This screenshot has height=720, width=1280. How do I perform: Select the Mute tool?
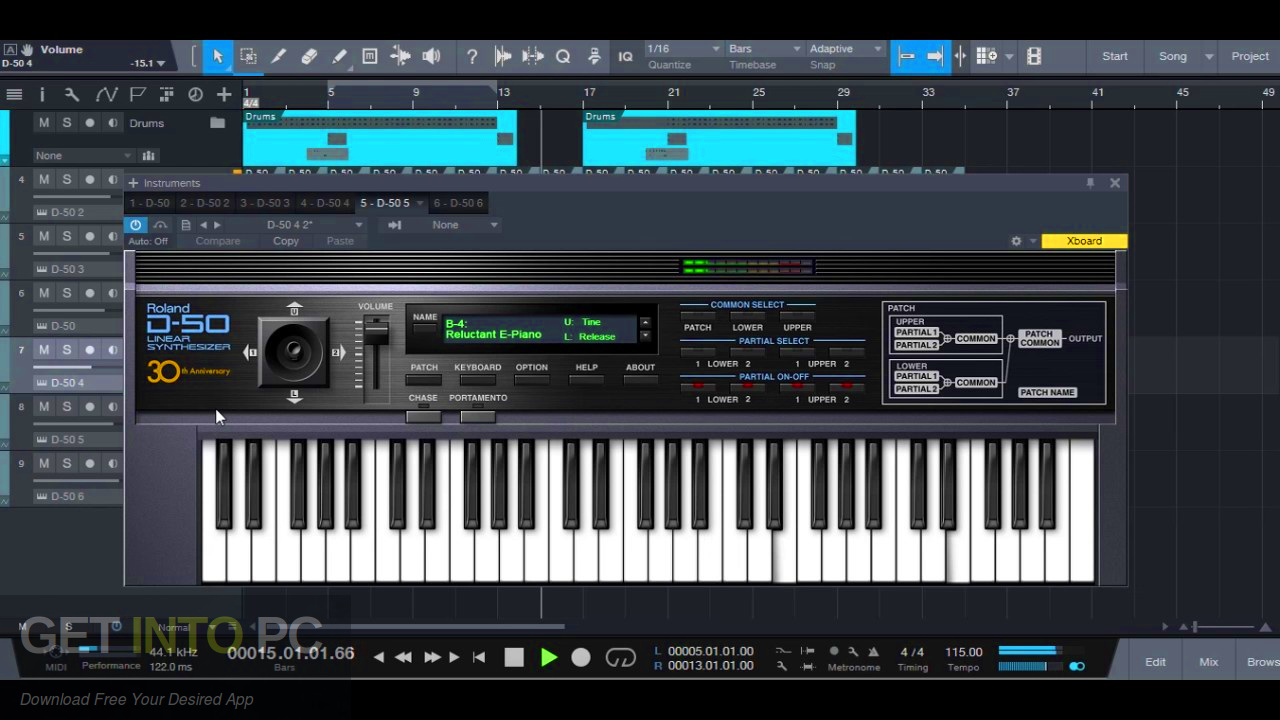pos(370,57)
